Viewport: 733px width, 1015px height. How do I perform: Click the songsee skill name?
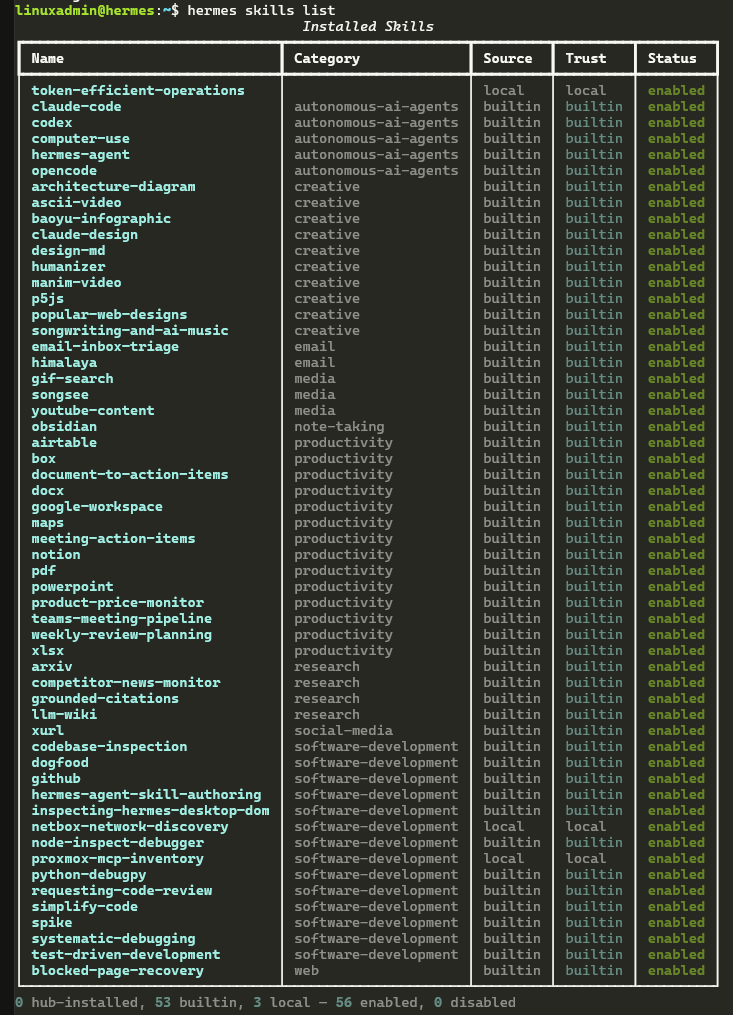(60, 395)
